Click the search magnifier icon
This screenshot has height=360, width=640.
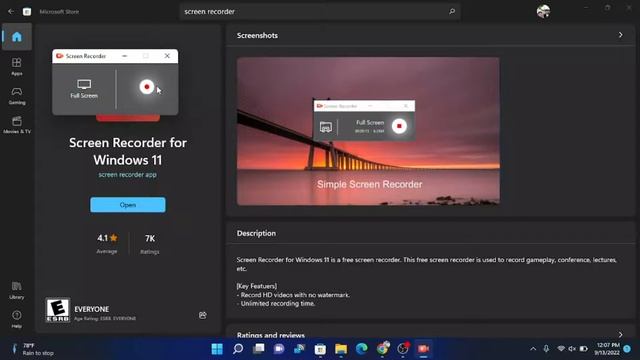tap(452, 11)
